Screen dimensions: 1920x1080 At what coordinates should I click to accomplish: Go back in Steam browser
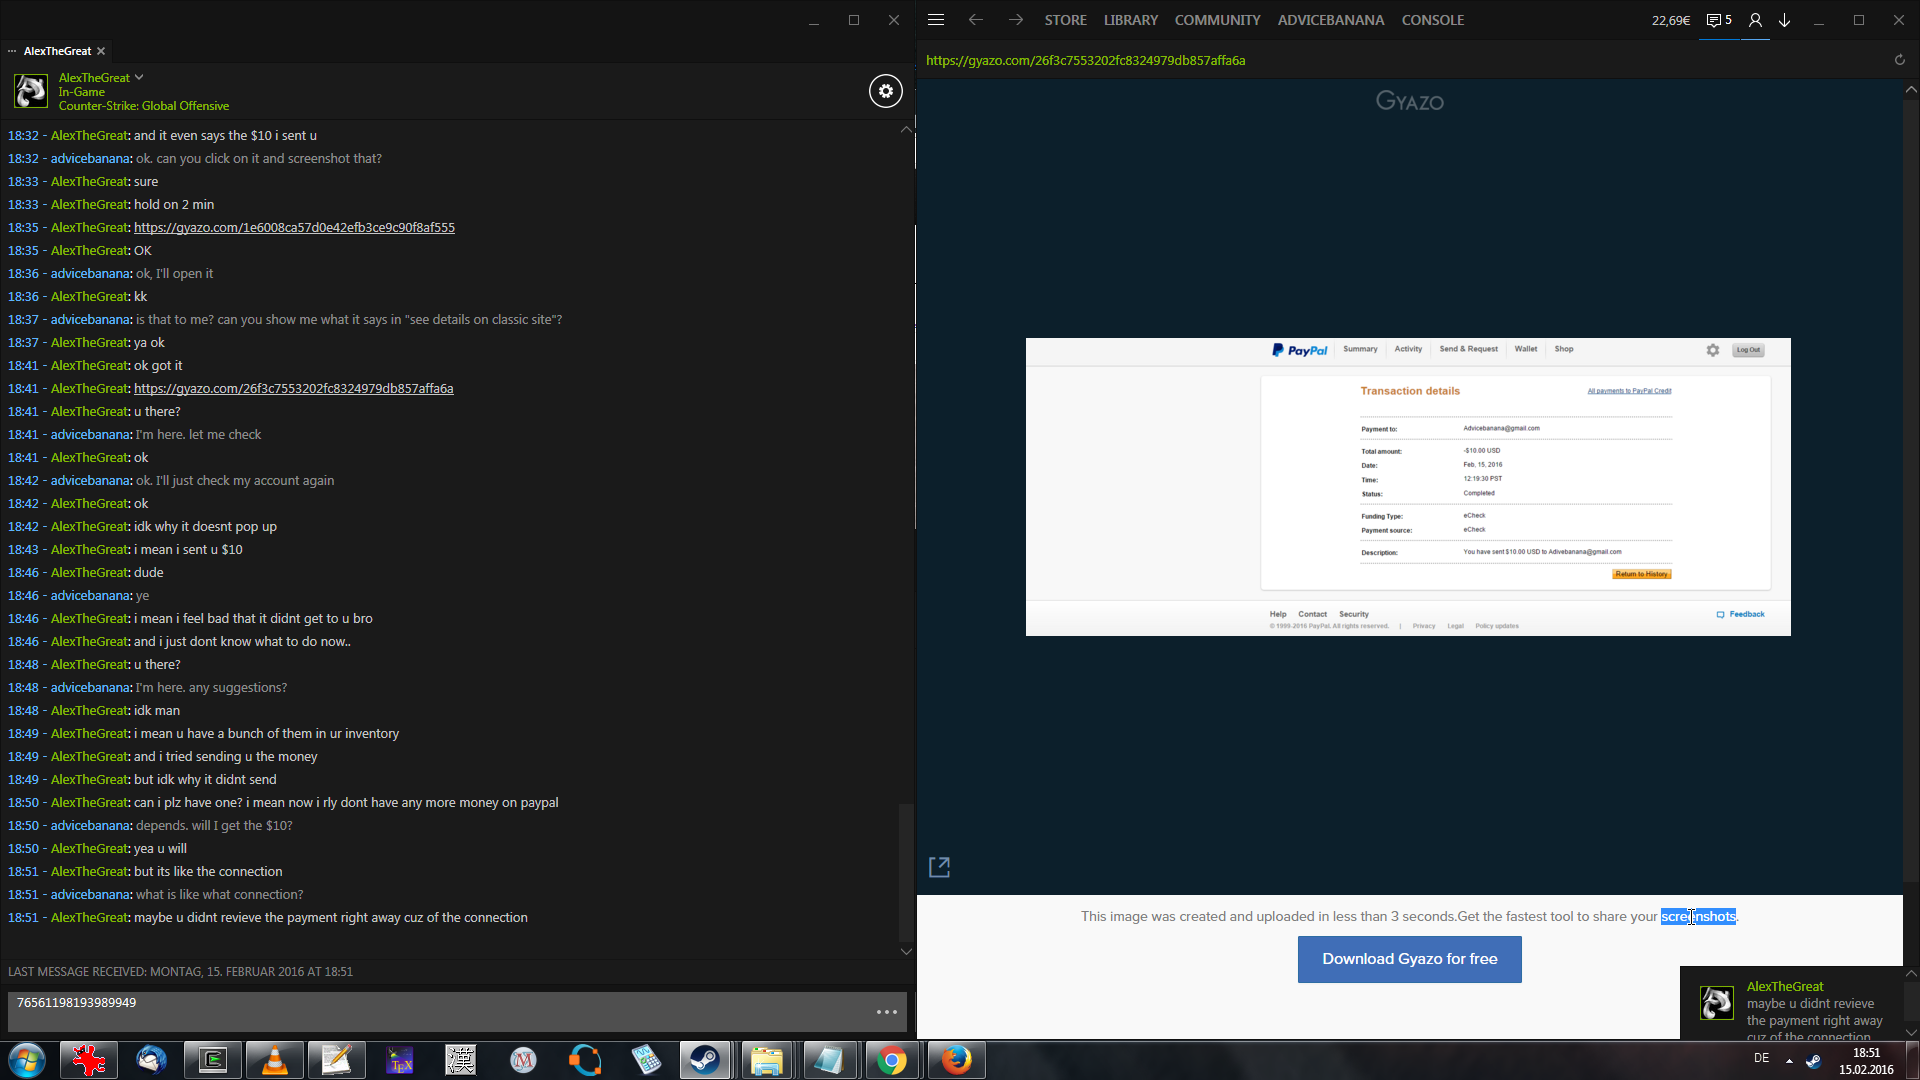976,20
